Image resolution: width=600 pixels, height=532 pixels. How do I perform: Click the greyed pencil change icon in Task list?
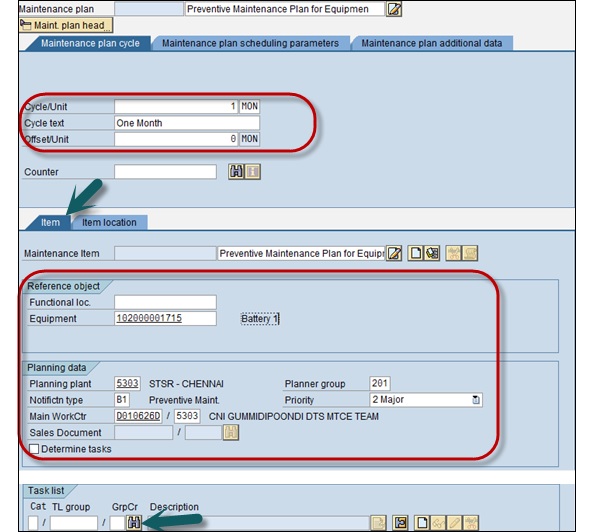click(455, 523)
